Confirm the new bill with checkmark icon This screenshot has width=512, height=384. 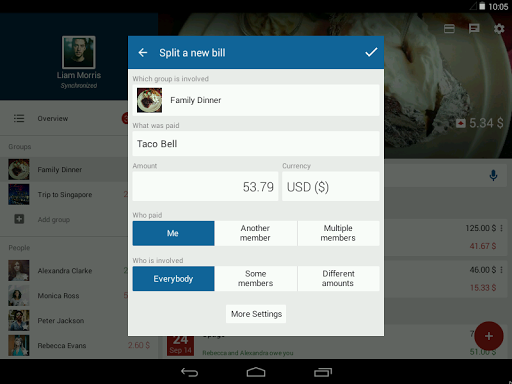[x=371, y=52]
